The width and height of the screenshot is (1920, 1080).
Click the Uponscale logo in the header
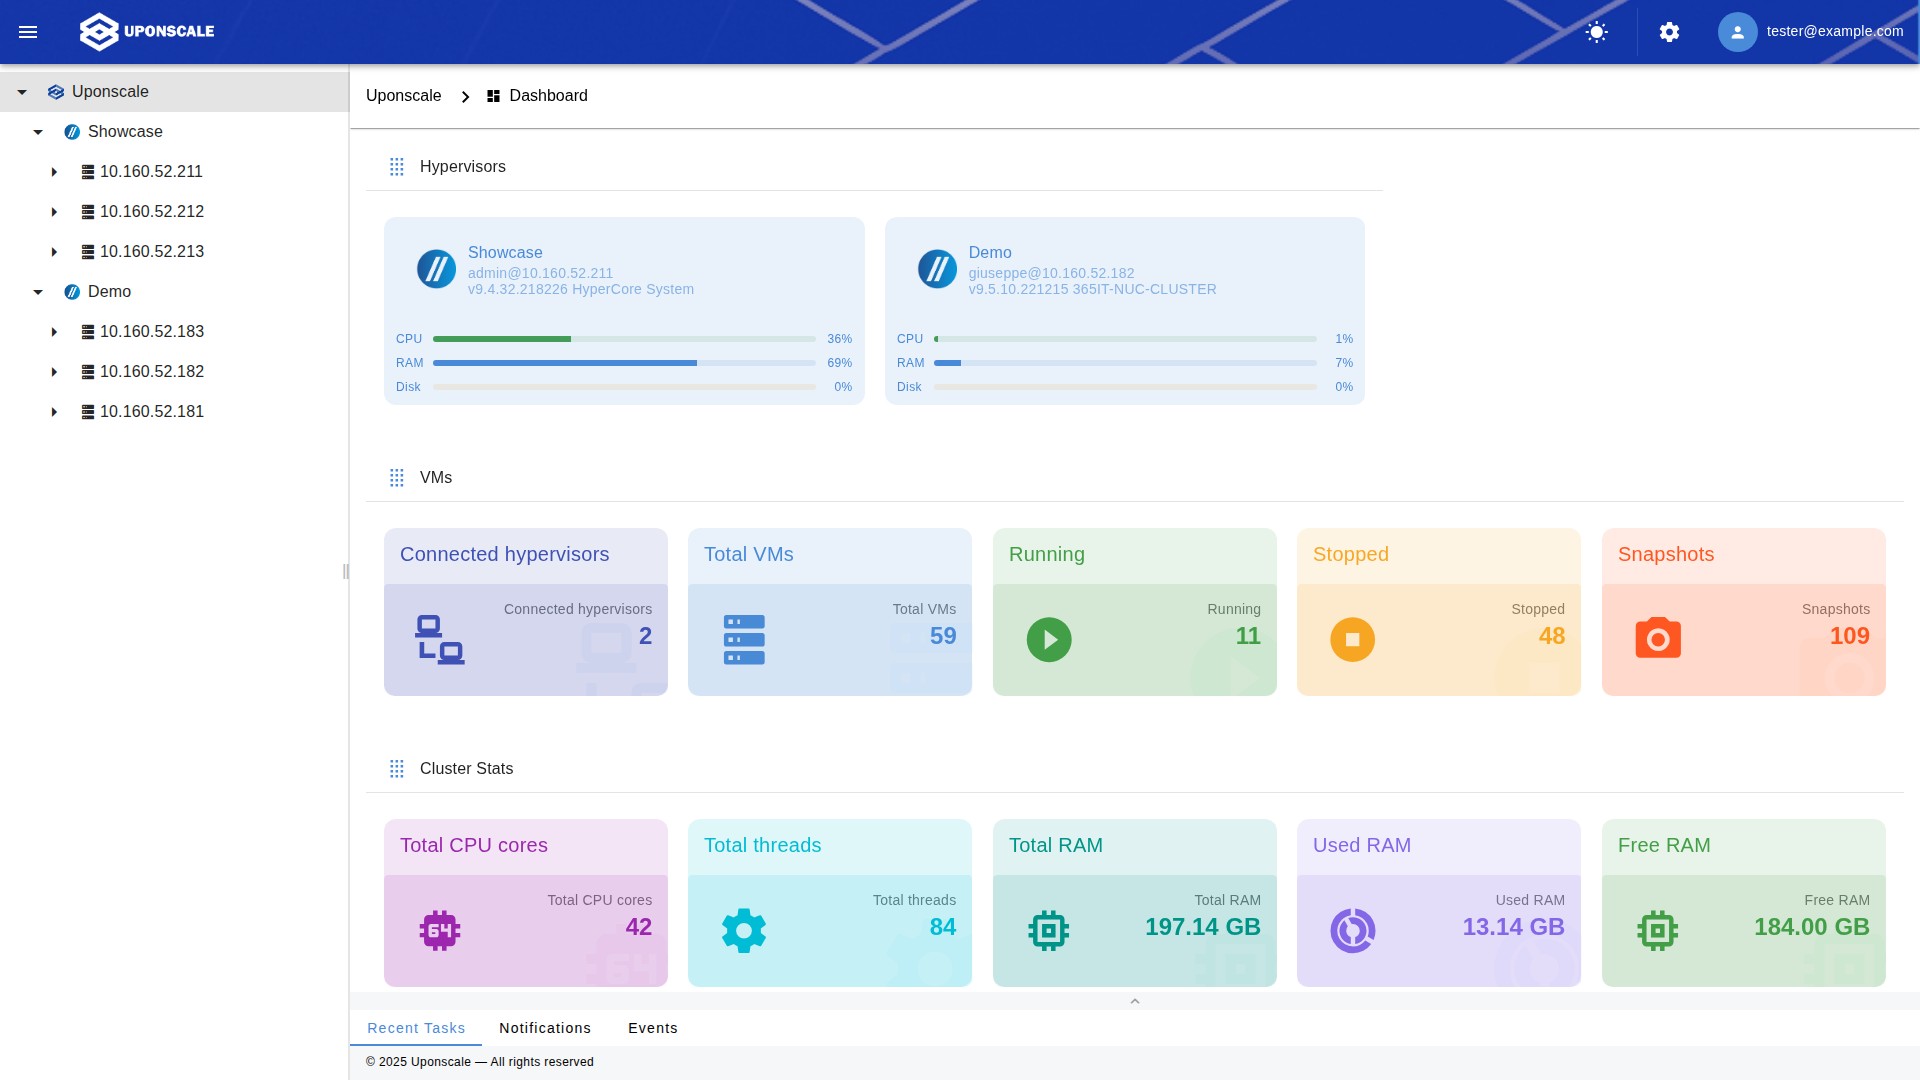146,31
